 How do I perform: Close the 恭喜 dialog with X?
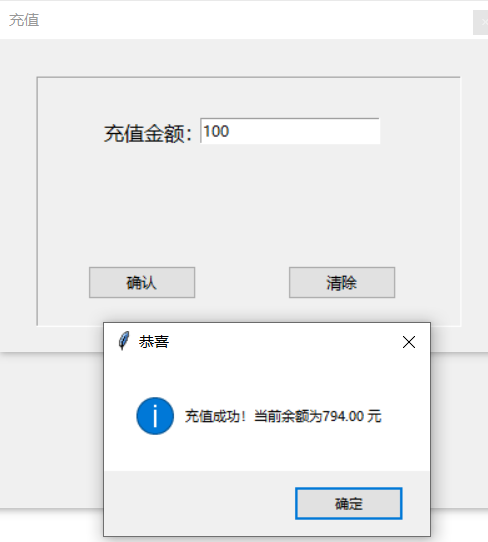coord(409,342)
